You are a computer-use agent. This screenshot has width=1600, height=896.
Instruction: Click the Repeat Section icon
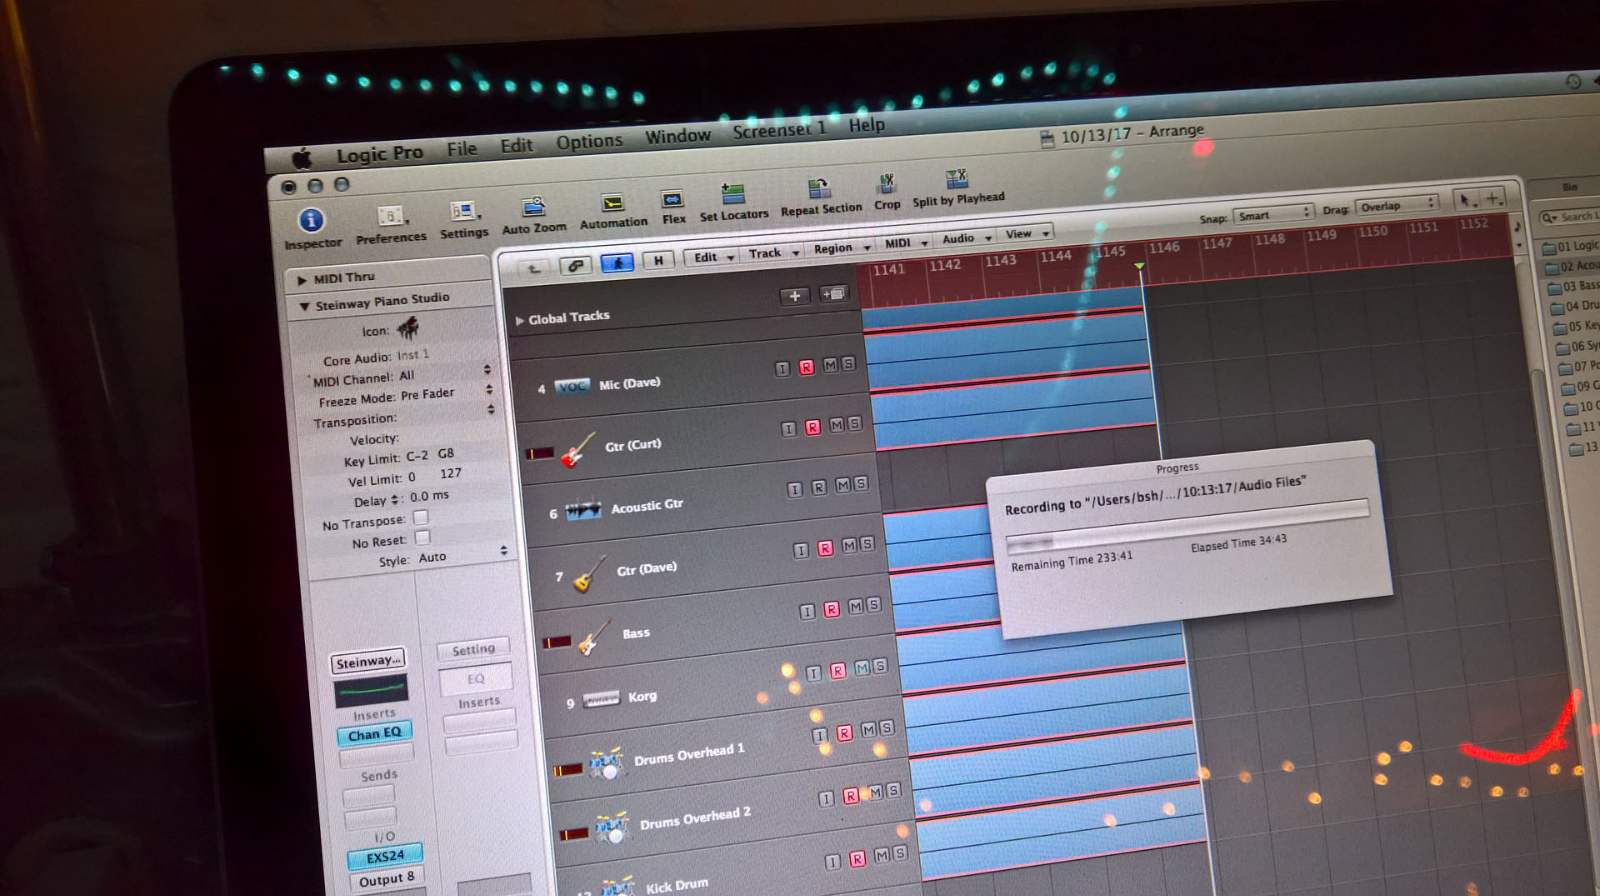[x=819, y=188]
